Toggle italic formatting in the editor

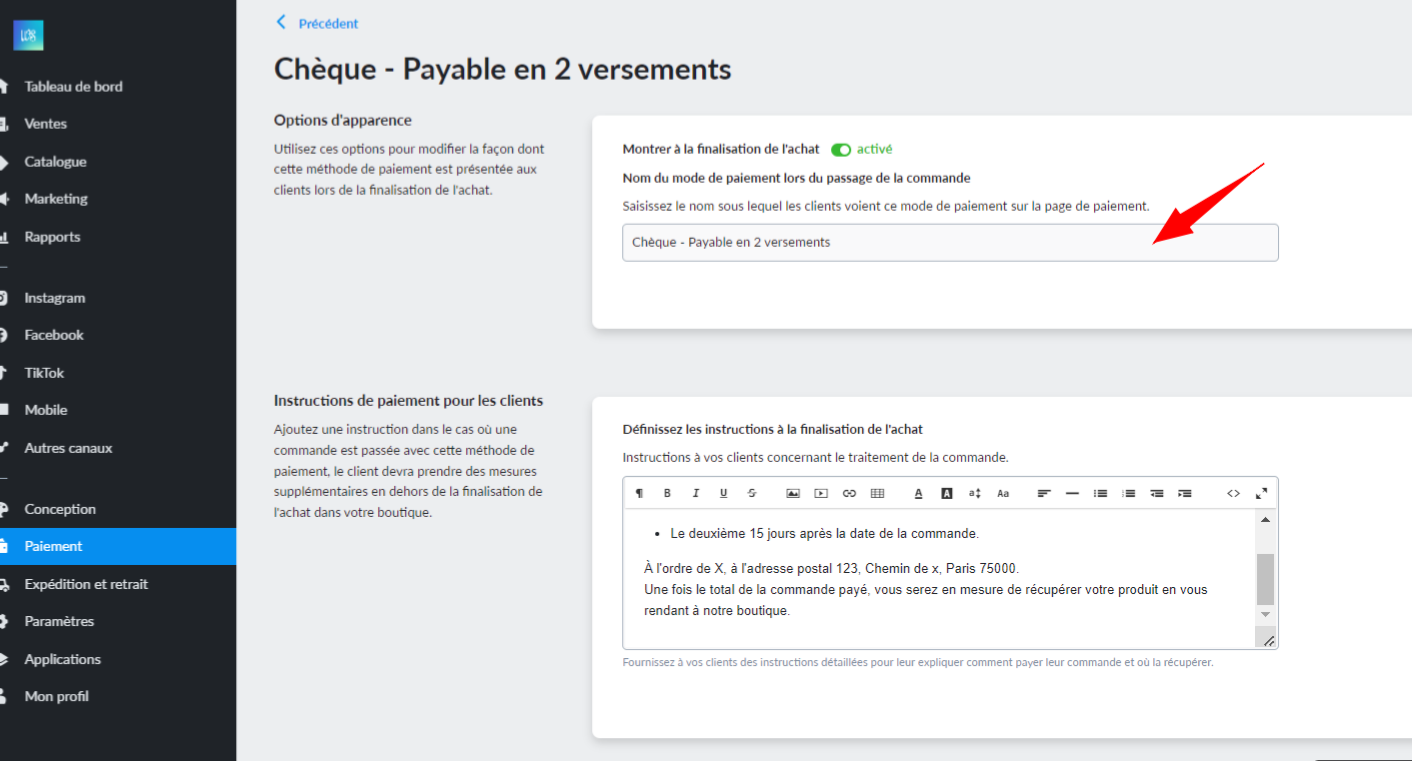695,493
